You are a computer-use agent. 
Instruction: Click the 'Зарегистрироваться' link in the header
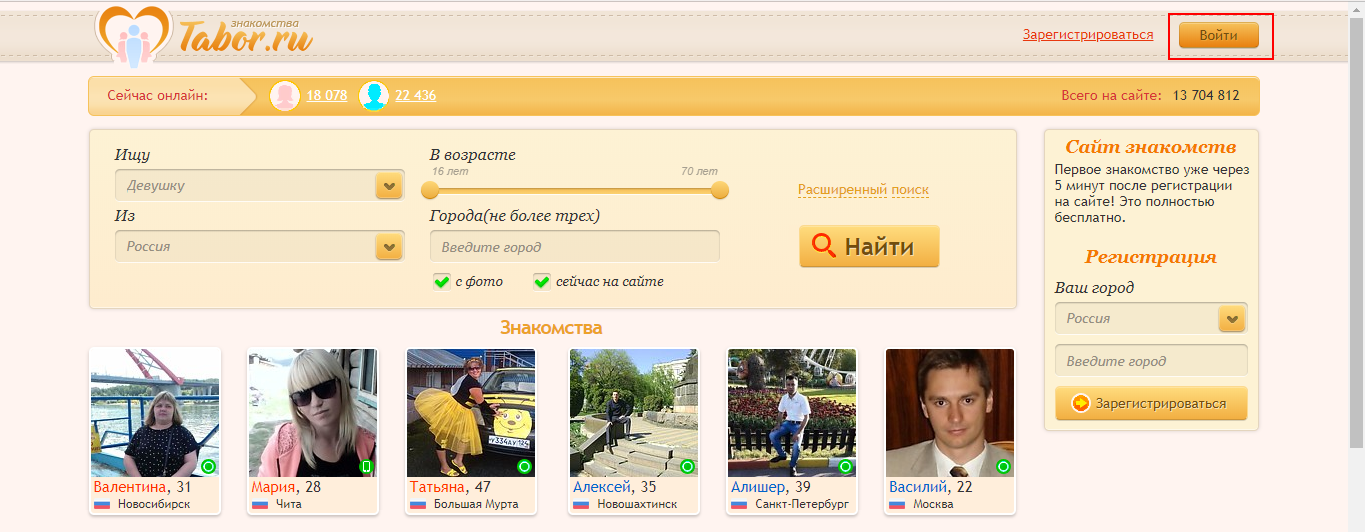[1087, 35]
